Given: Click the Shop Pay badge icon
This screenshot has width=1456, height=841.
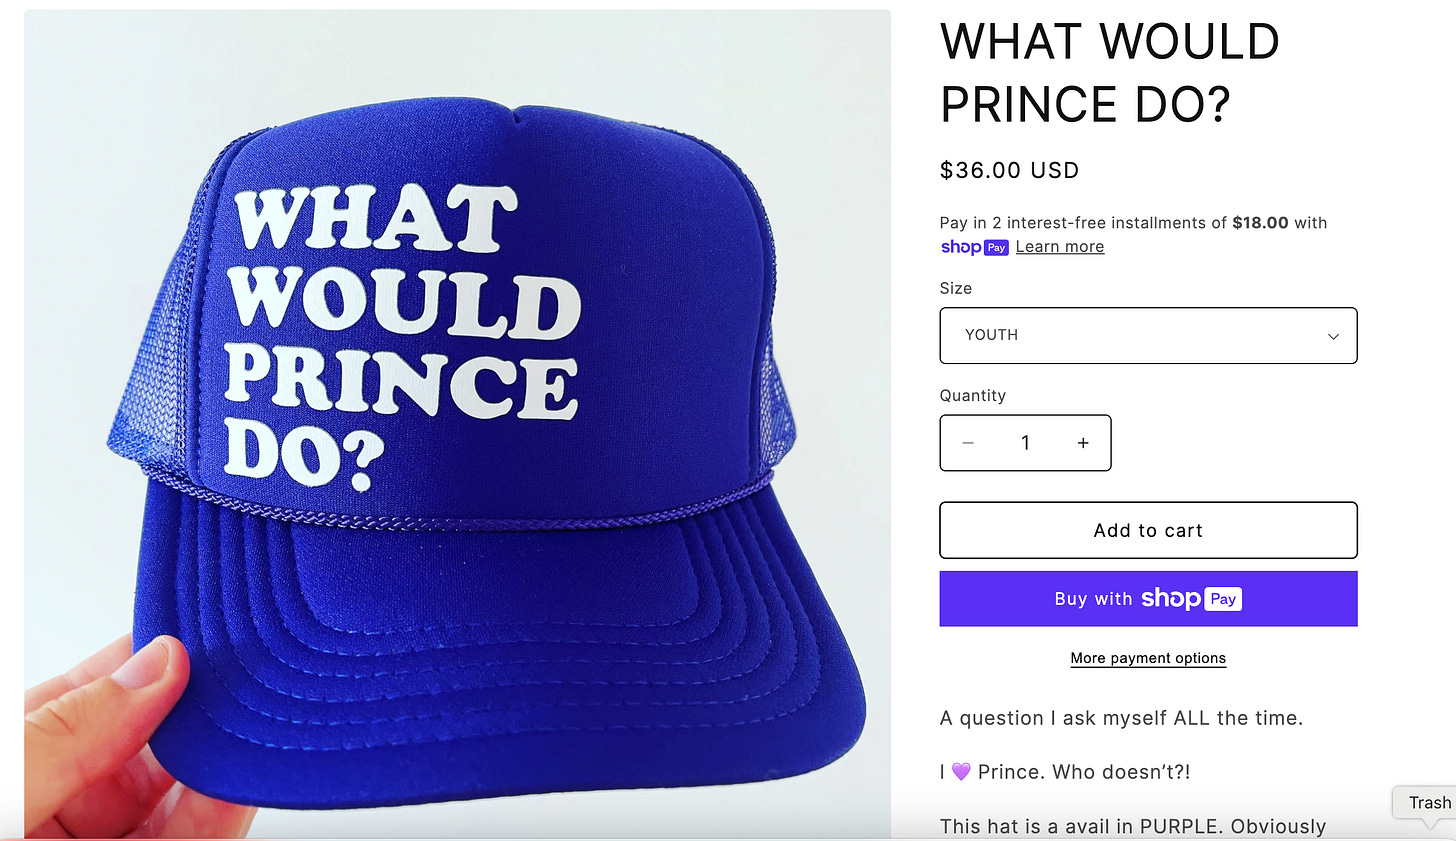Looking at the screenshot, I should click(995, 247).
